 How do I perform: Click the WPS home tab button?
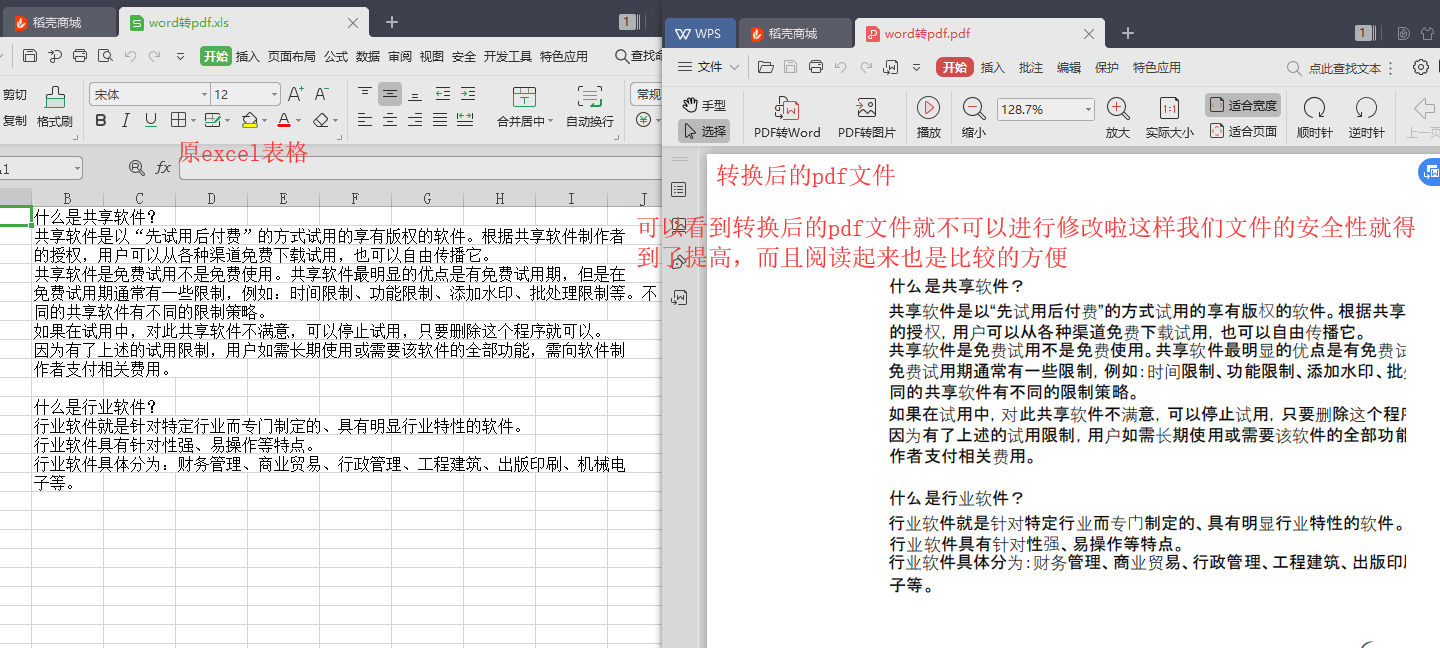698,33
